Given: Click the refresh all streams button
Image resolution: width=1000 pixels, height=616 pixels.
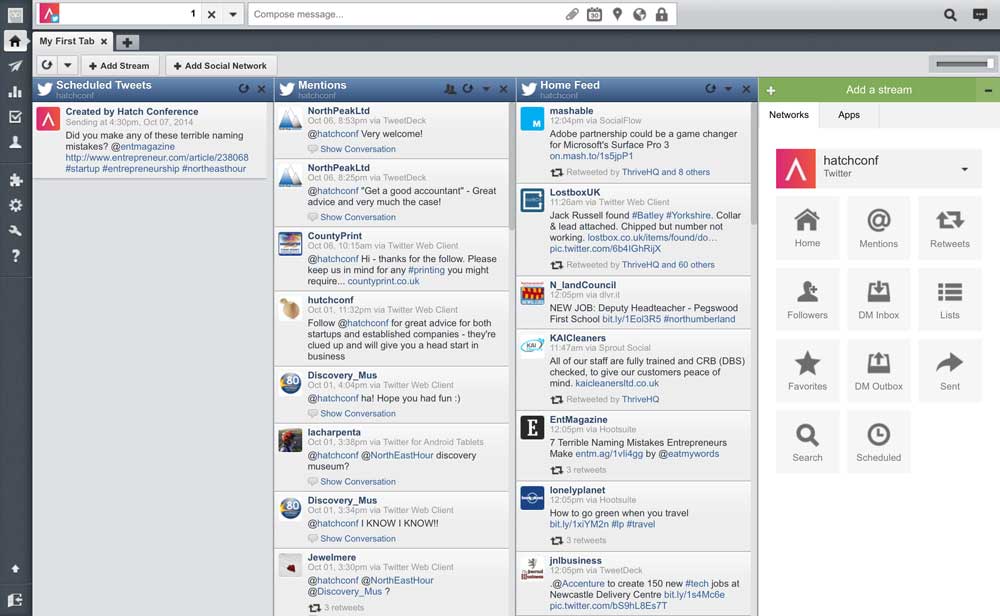Looking at the screenshot, I should click(47, 65).
